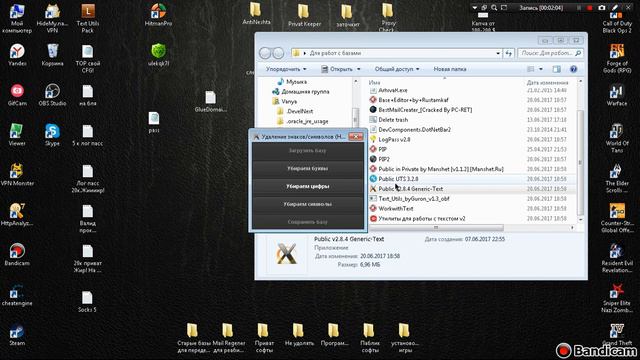Click the Explorer help question mark icon
This screenshot has width=640, height=360.
(573, 69)
